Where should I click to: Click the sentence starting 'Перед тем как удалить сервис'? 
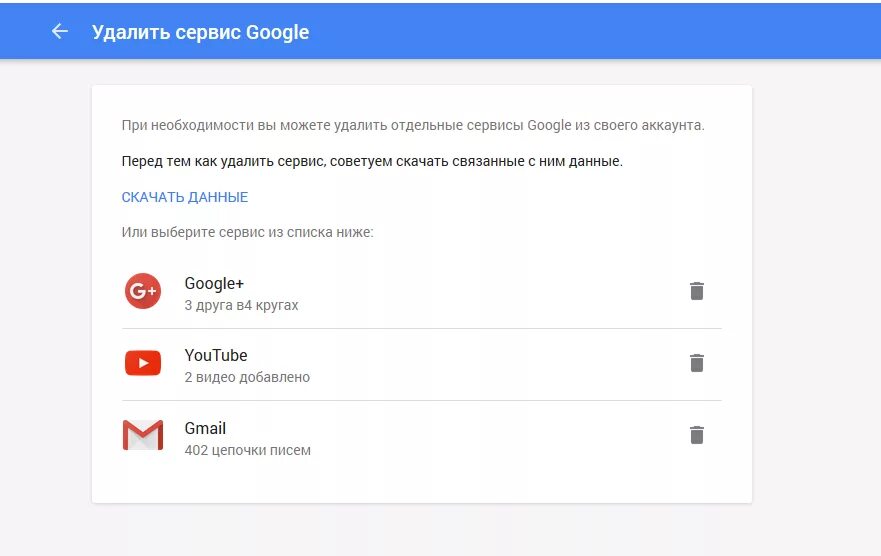click(372, 161)
